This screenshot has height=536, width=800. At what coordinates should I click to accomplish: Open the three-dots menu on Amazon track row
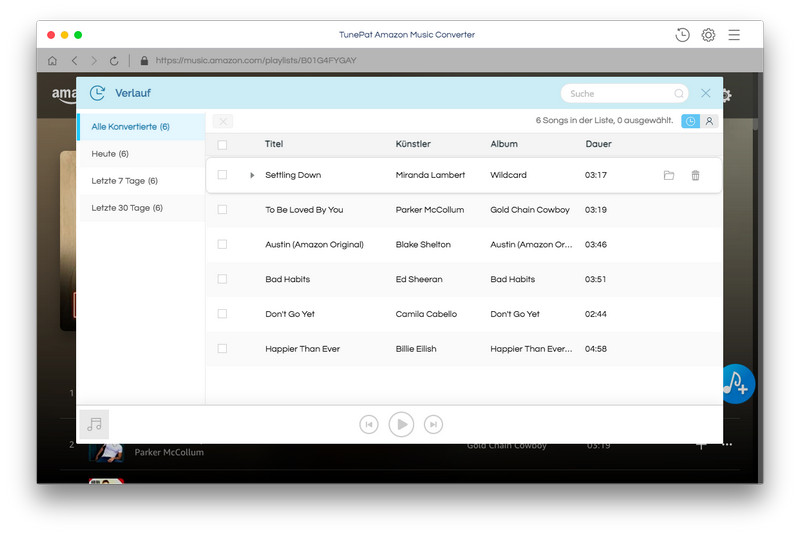point(728,445)
